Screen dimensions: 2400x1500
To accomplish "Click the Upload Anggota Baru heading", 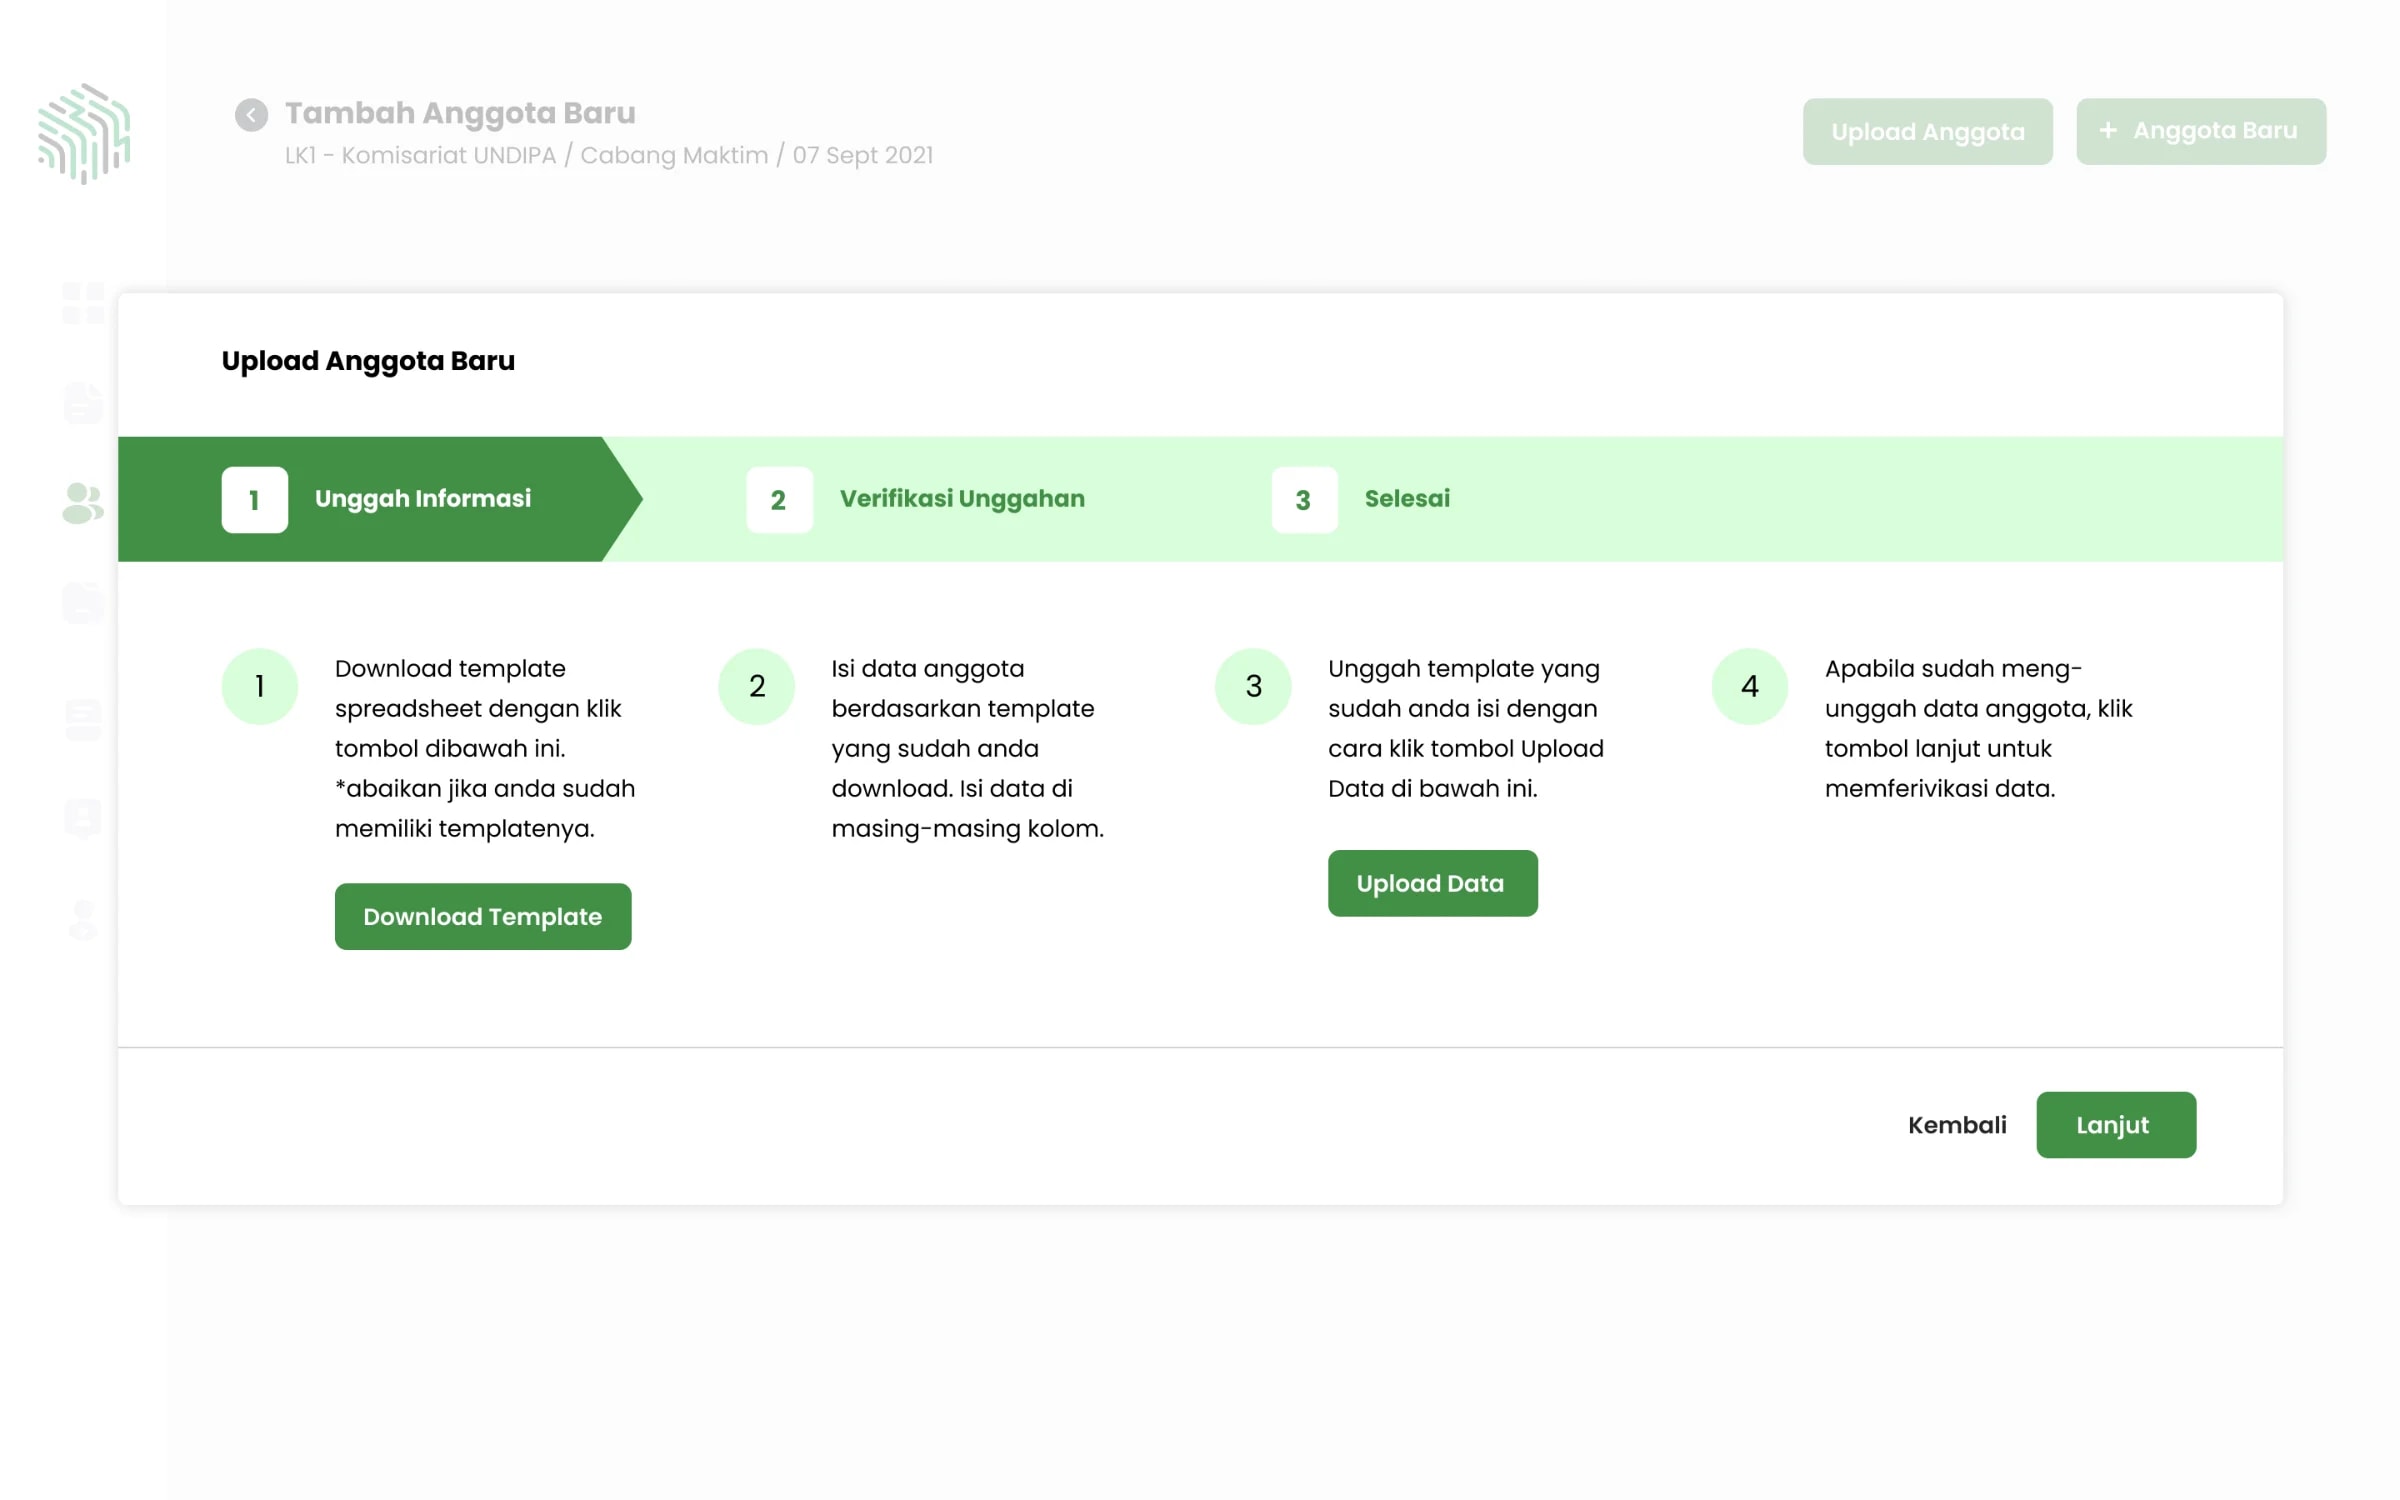I will [368, 361].
